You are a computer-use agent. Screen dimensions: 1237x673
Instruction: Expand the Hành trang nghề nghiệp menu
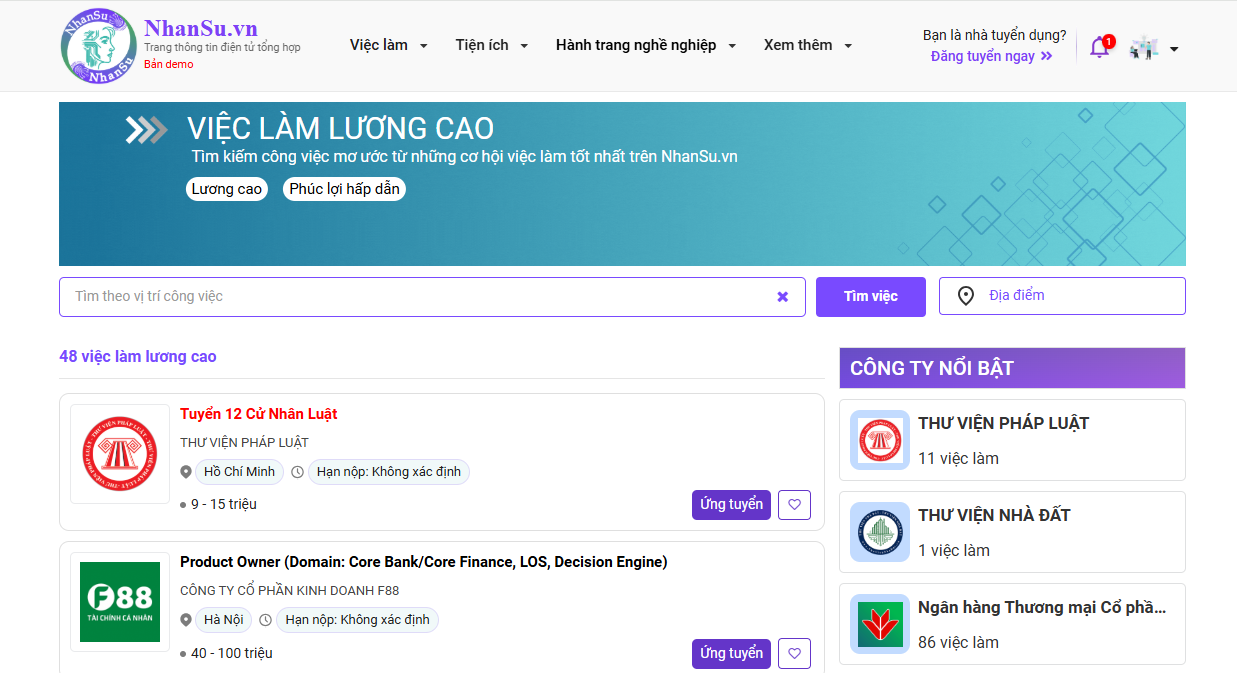pos(646,45)
